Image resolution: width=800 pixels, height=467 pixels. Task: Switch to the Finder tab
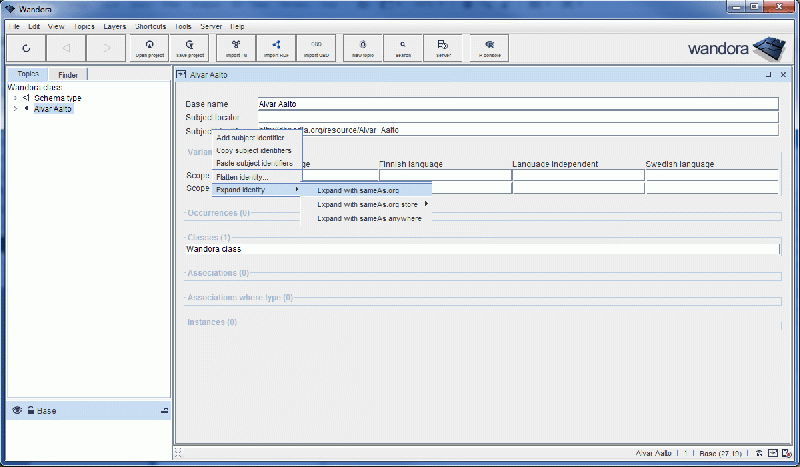[68, 75]
